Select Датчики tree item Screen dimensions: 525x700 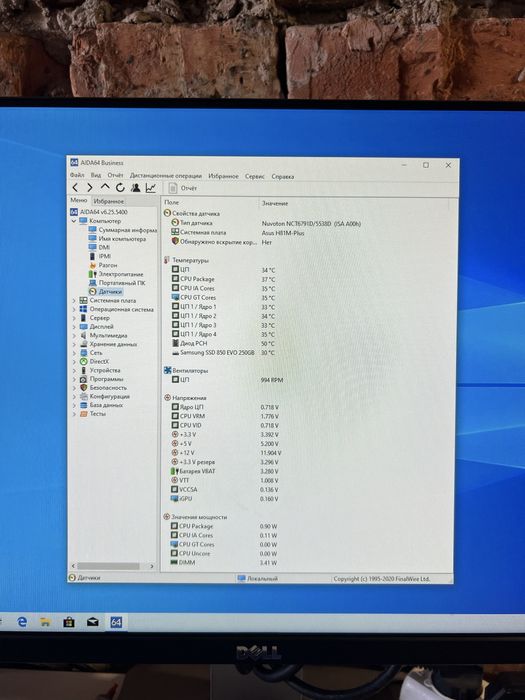(105, 292)
